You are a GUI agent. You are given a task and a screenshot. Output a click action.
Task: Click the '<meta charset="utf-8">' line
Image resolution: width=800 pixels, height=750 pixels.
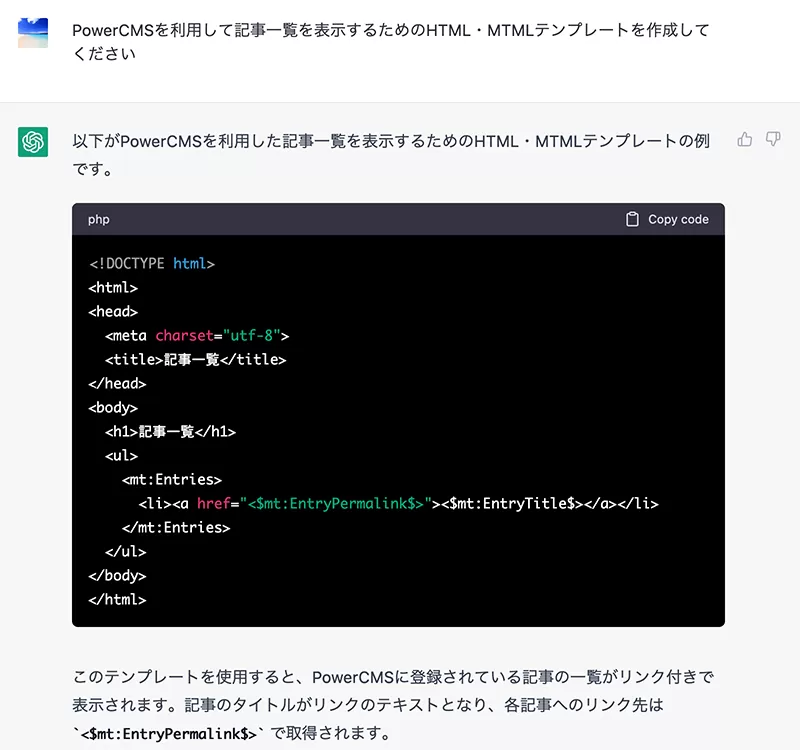point(197,335)
